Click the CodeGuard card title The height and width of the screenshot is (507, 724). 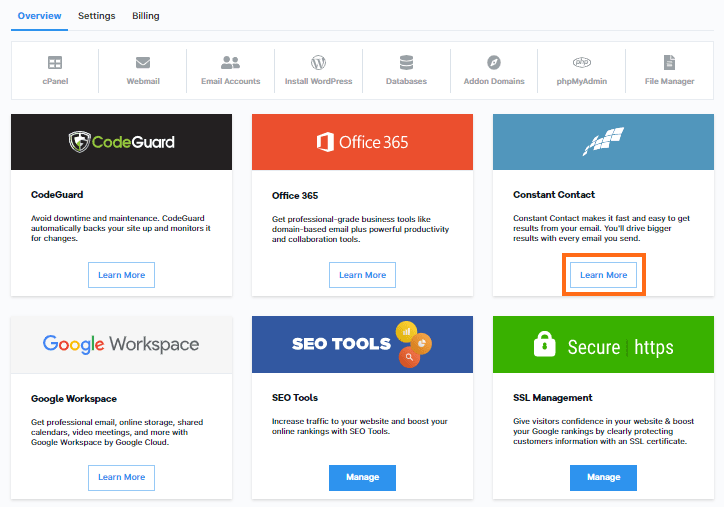click(57, 195)
